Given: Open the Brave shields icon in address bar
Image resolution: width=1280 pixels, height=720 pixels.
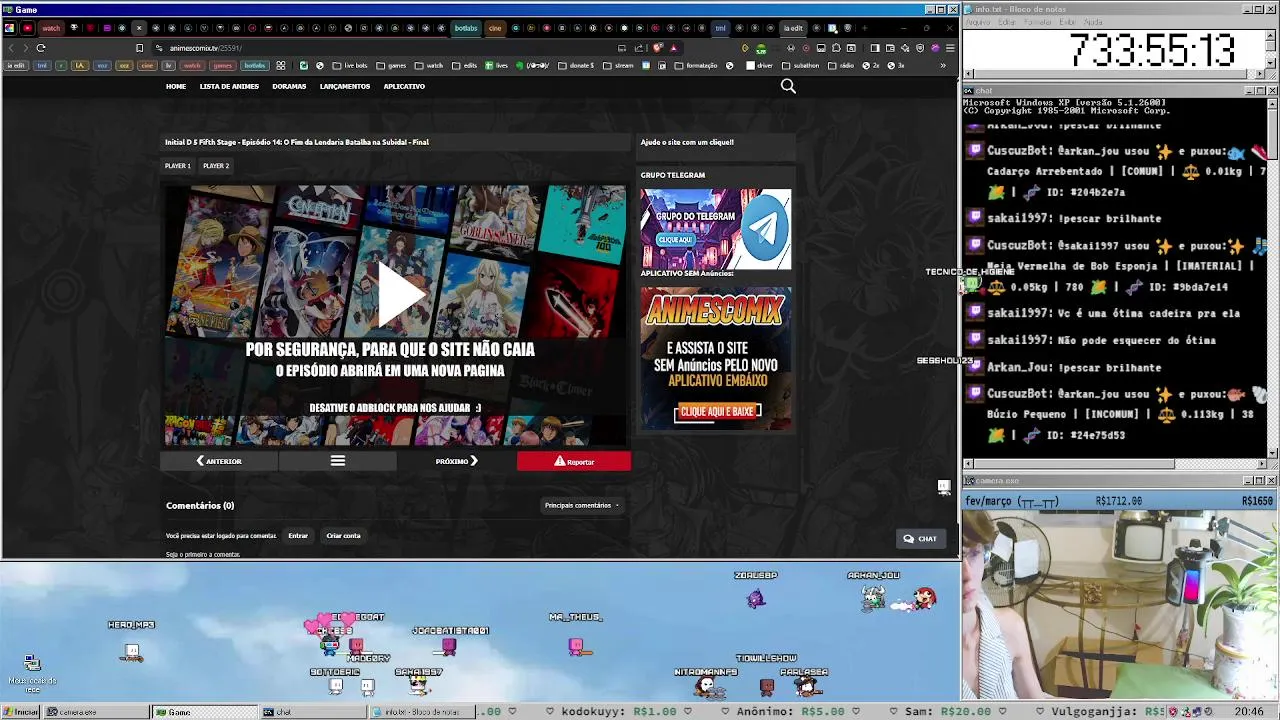Looking at the screenshot, I should tap(658, 47).
